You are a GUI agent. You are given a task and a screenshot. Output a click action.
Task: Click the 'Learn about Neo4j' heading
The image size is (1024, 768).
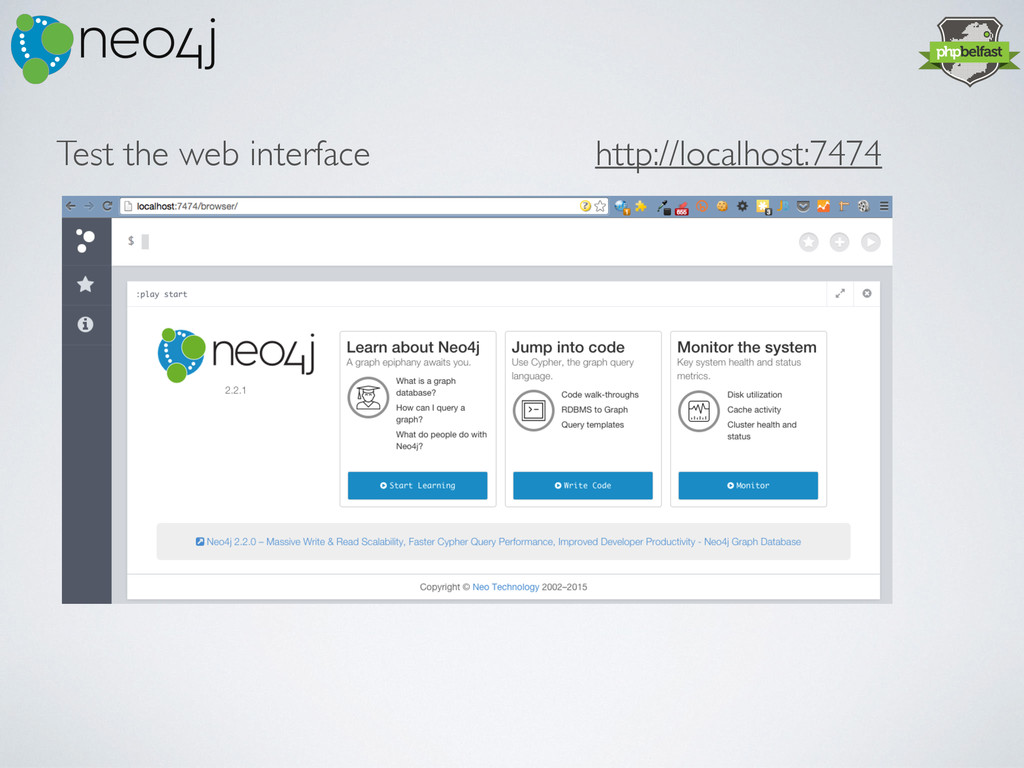point(413,347)
